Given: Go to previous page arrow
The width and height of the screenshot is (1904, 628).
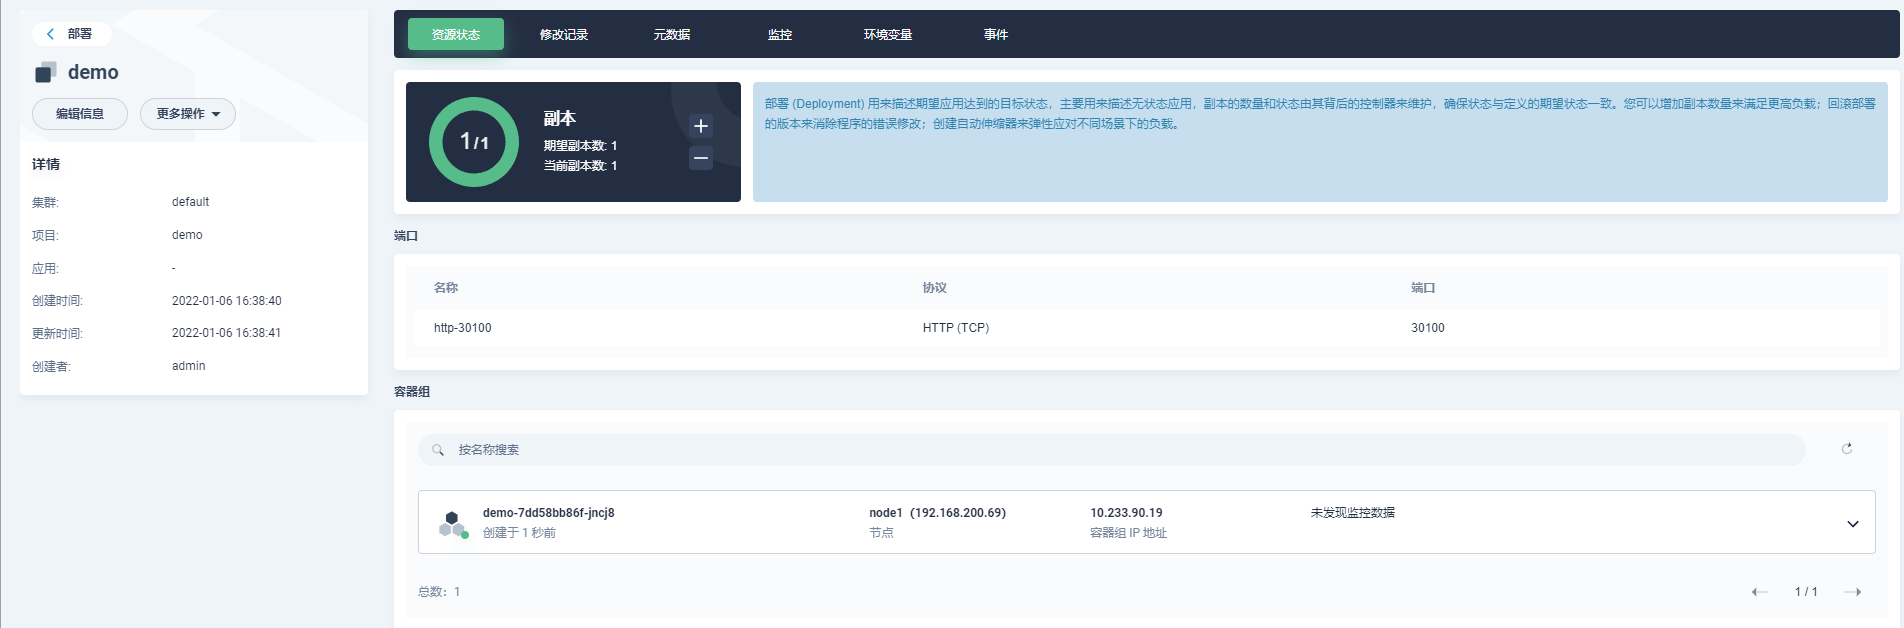Looking at the screenshot, I should [1760, 592].
